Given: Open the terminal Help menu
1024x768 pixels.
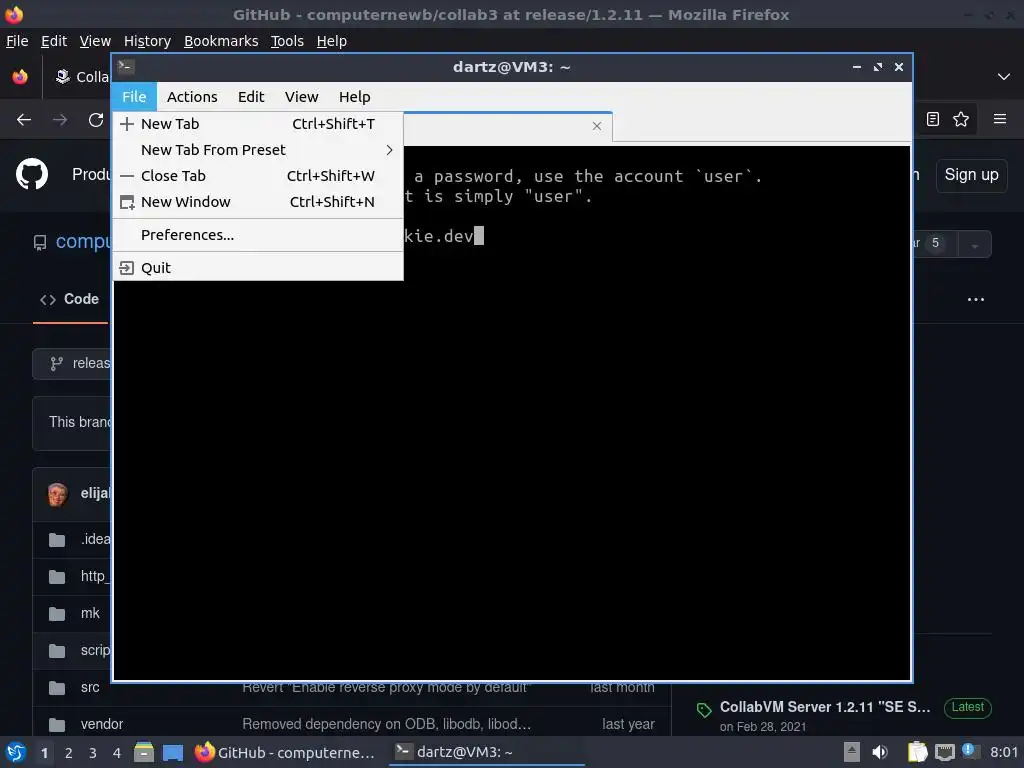Looking at the screenshot, I should [x=355, y=97].
